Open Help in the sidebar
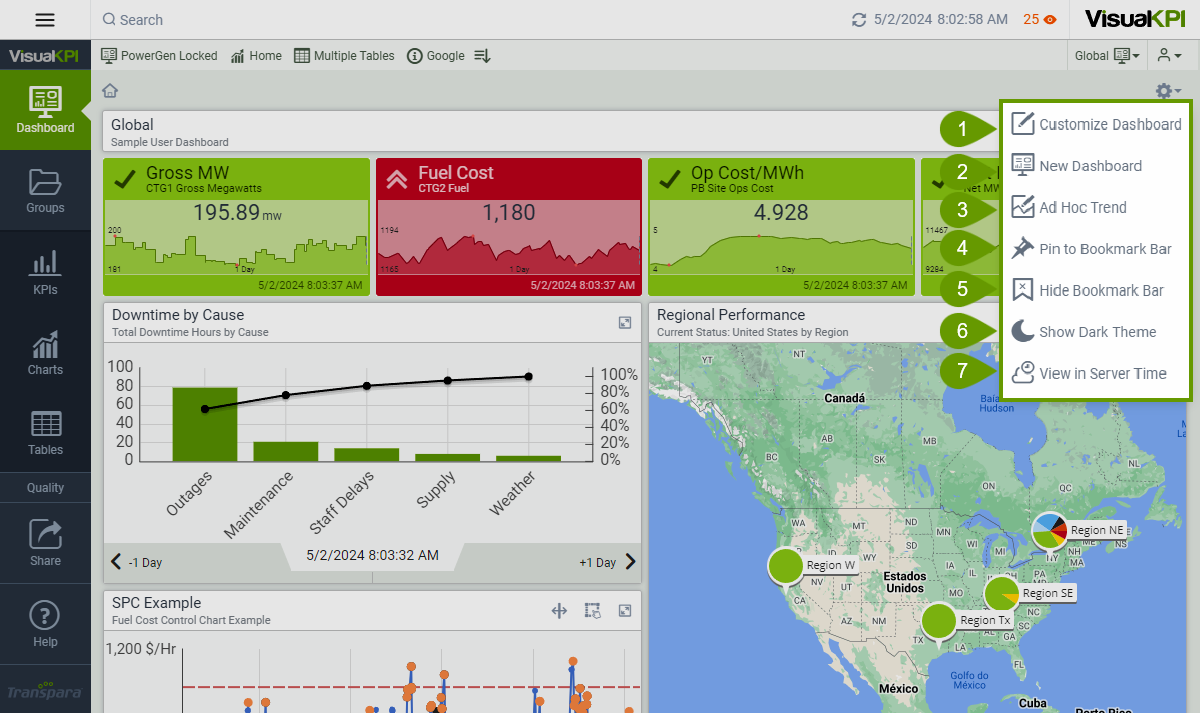The image size is (1200, 713). [45, 623]
